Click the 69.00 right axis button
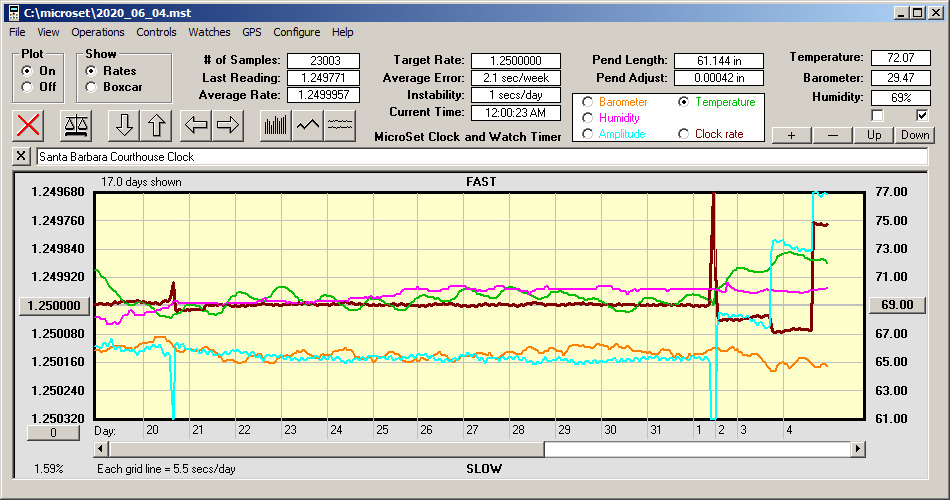The height and width of the screenshot is (500, 950). pos(897,305)
